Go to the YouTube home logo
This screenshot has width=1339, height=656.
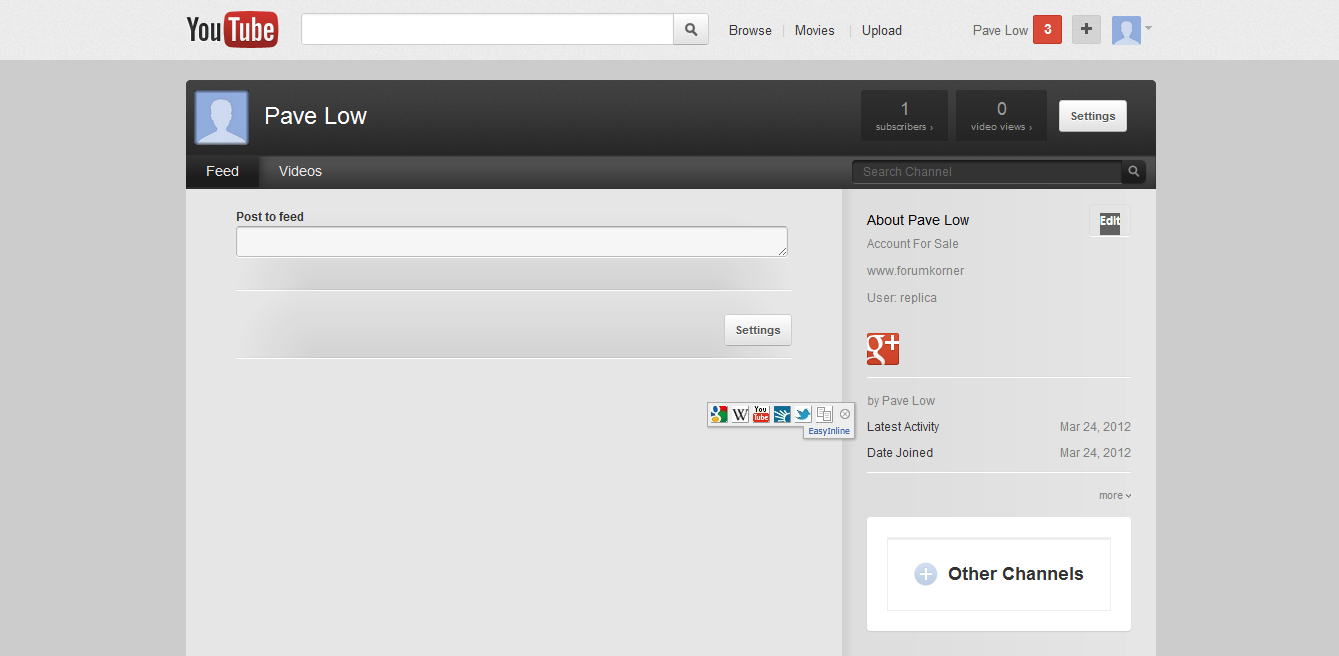(232, 29)
